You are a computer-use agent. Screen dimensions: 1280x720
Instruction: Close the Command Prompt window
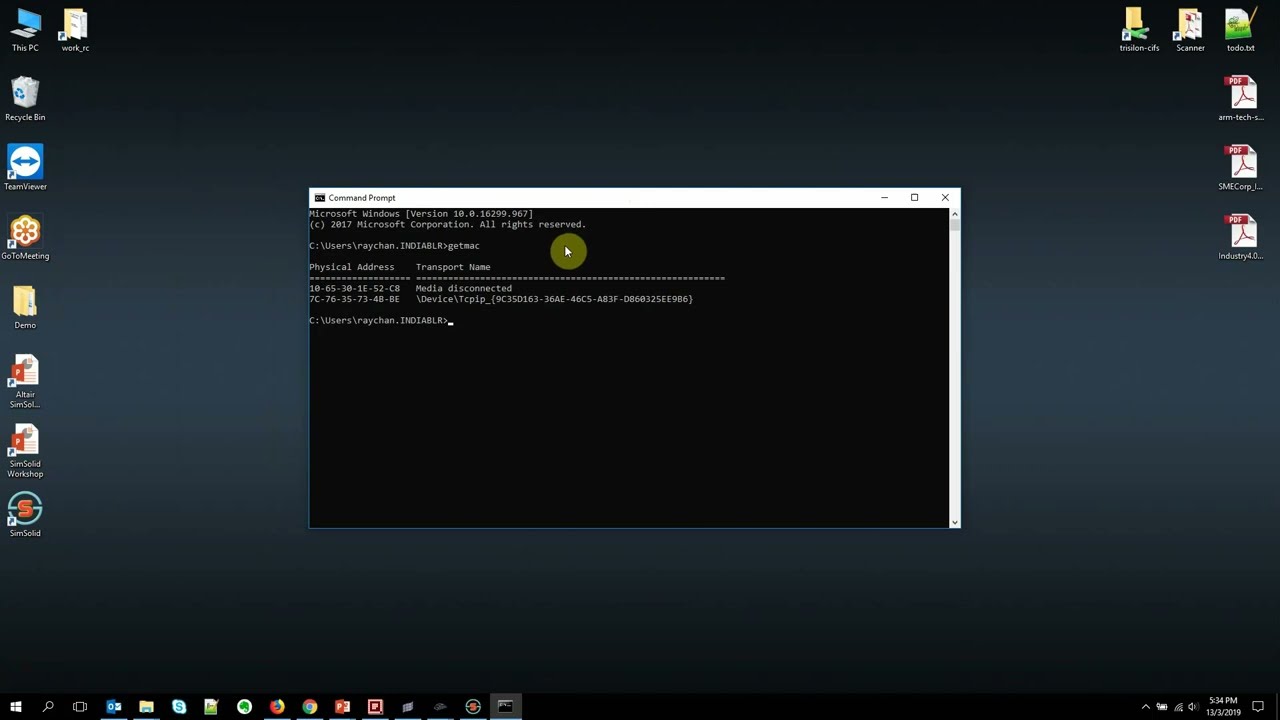(x=945, y=198)
